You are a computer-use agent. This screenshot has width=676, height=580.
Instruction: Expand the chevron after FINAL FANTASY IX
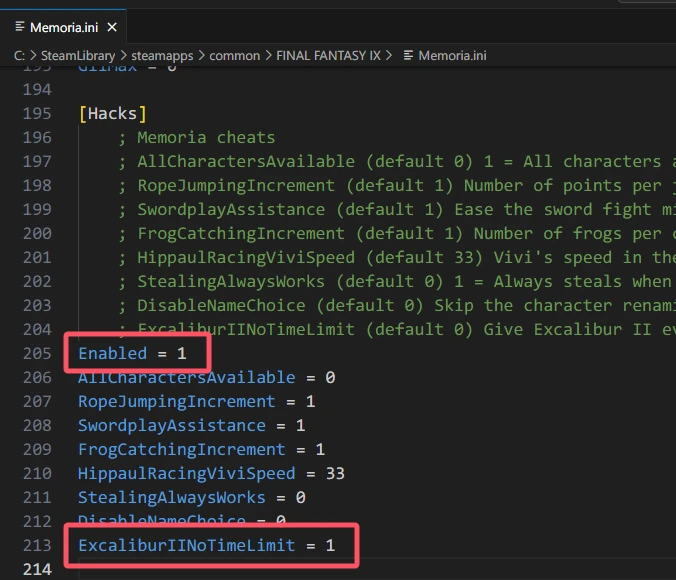click(x=389, y=56)
